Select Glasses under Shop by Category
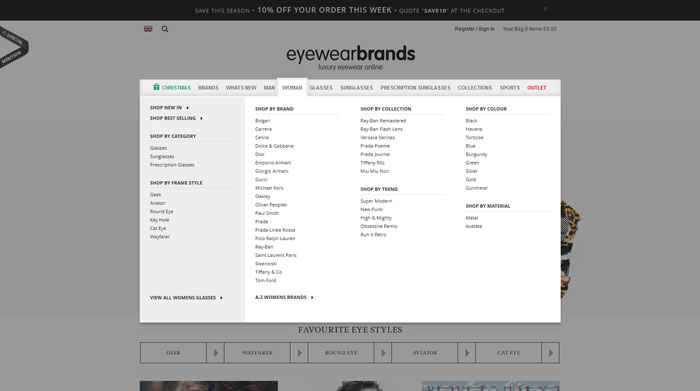Screen dimensions: 700x391 [x=158, y=148]
